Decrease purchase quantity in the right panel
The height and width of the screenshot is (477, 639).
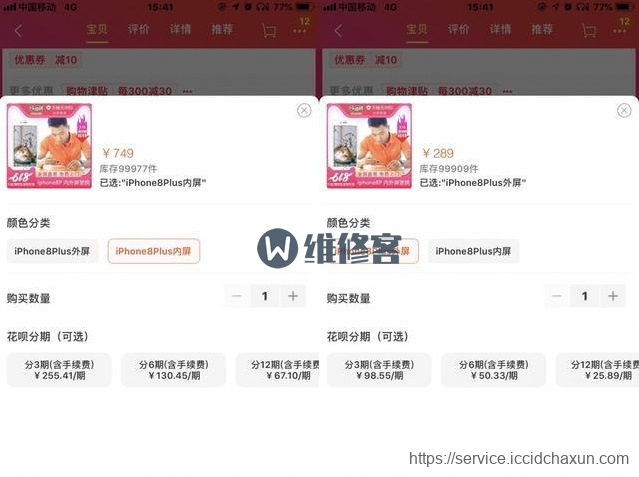pyautogui.click(x=557, y=296)
